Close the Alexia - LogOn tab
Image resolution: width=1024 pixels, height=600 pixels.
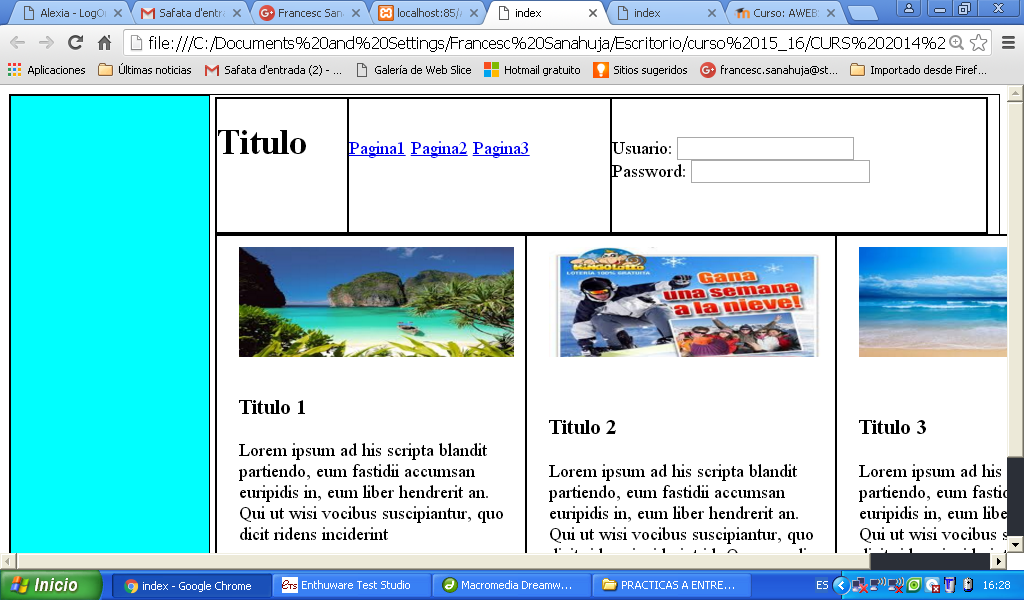coord(118,13)
